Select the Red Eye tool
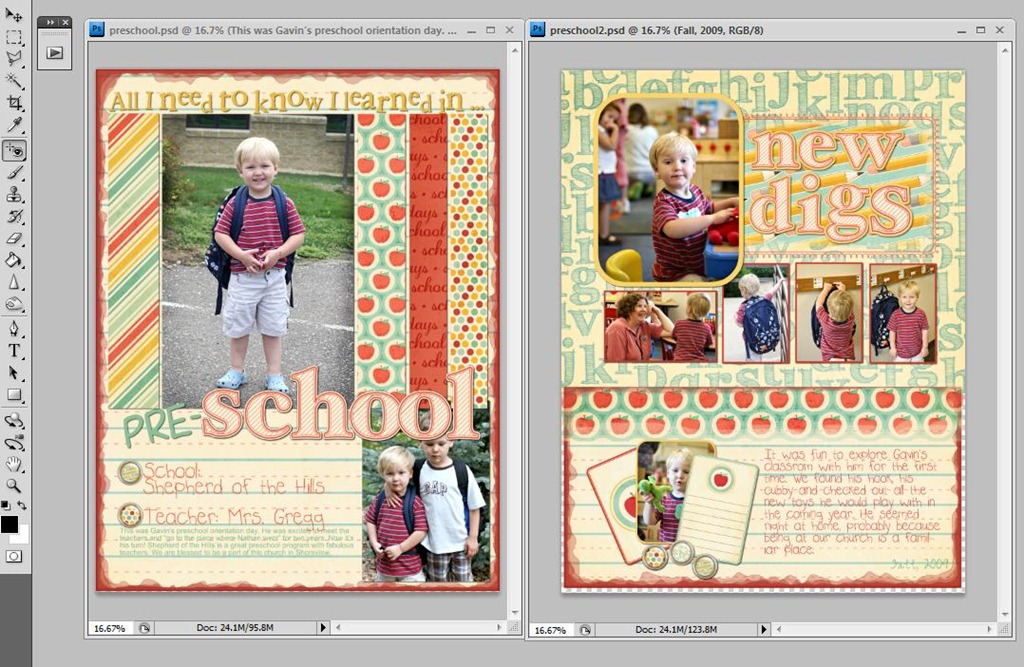 pyautogui.click(x=14, y=152)
